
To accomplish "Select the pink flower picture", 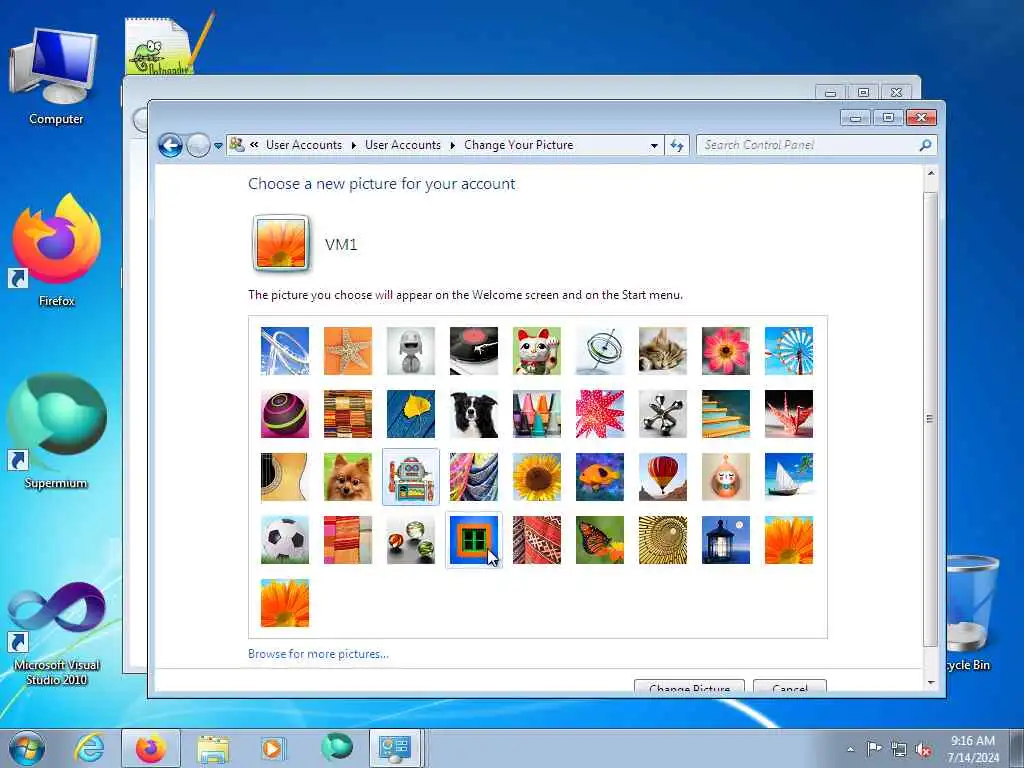I will 726,351.
